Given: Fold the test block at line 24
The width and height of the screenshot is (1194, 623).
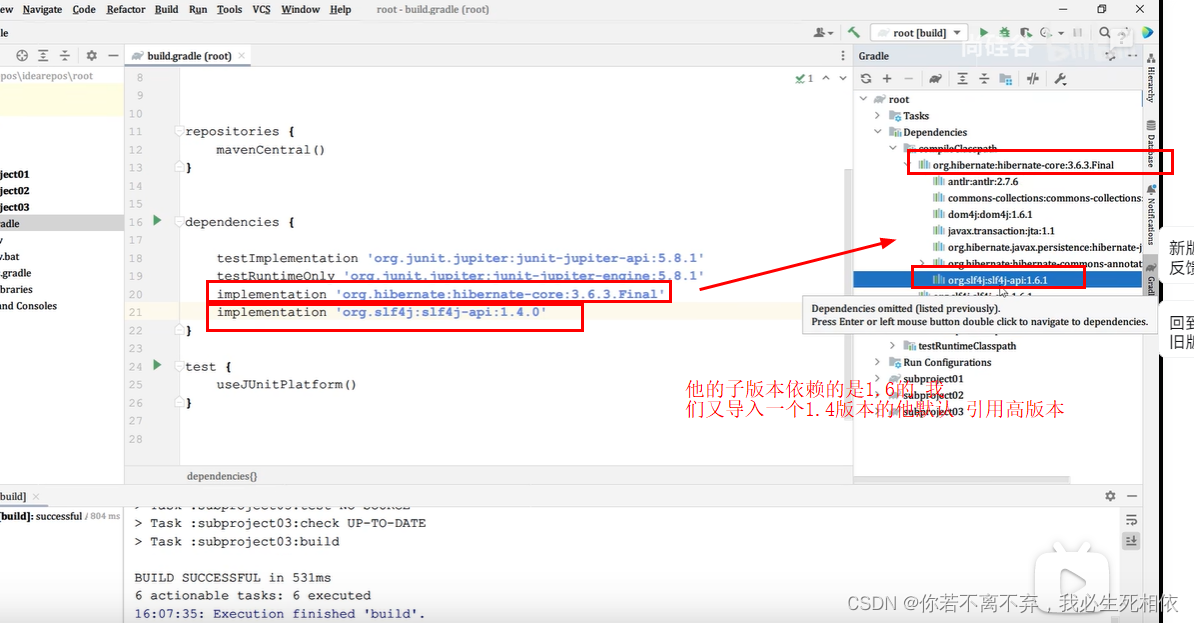Looking at the screenshot, I should pyautogui.click(x=179, y=366).
